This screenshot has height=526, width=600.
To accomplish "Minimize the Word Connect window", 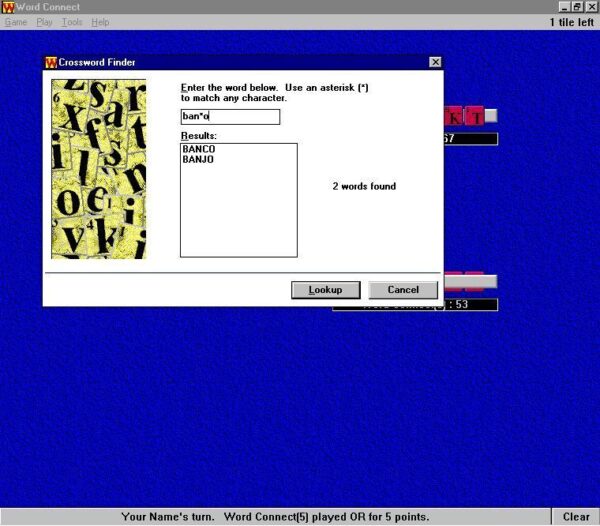I will point(565,7).
